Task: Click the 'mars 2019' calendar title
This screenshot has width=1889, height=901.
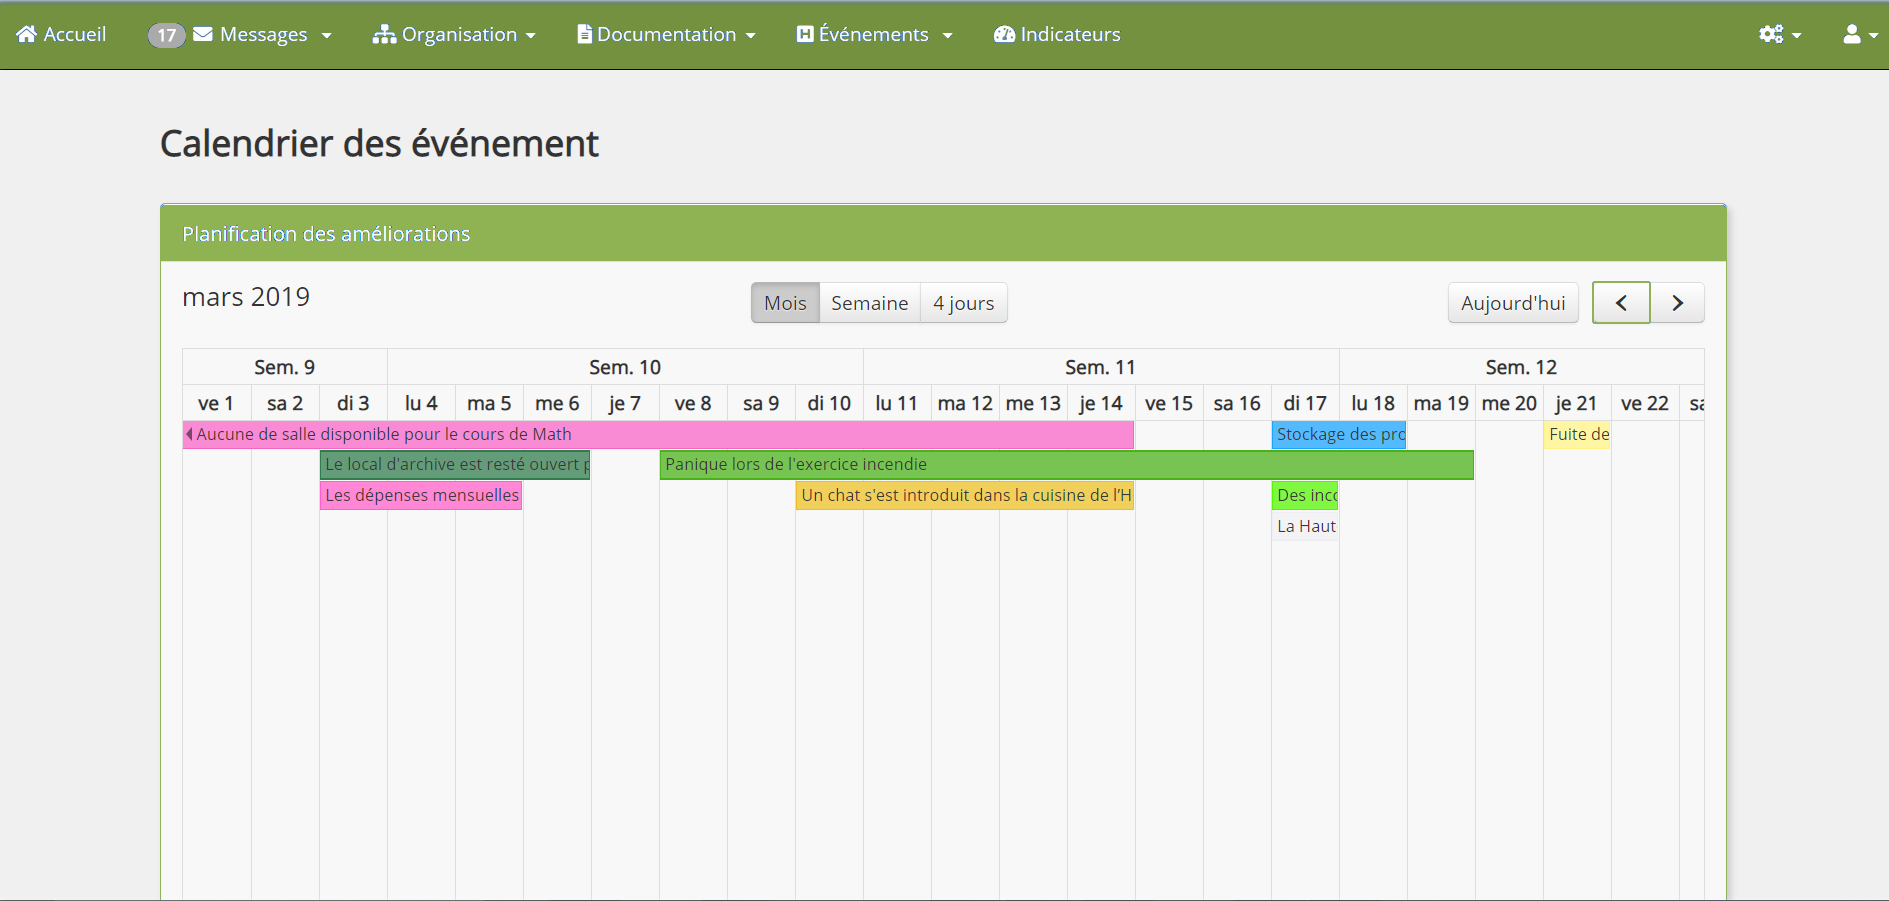Action: pos(246,297)
